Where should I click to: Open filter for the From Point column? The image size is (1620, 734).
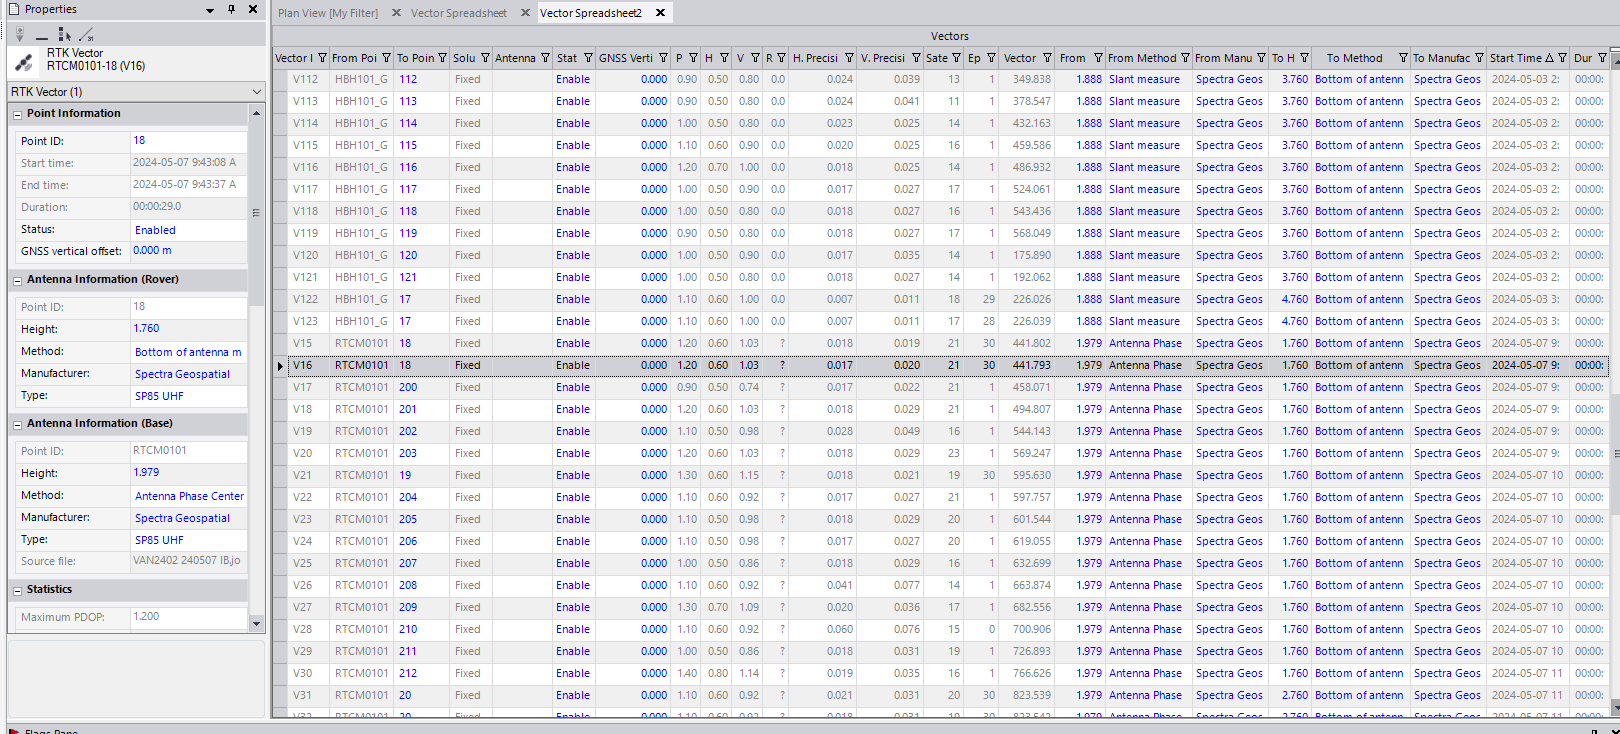pos(386,58)
